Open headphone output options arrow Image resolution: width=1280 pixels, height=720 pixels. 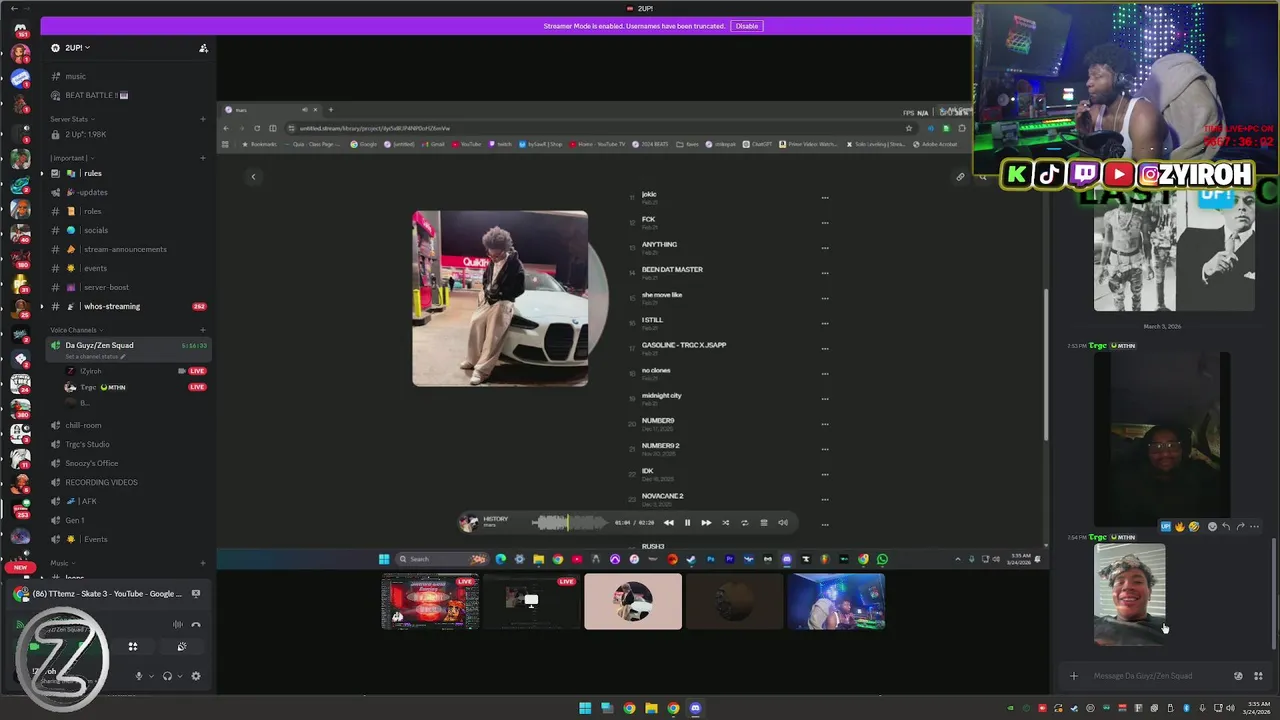coord(180,676)
